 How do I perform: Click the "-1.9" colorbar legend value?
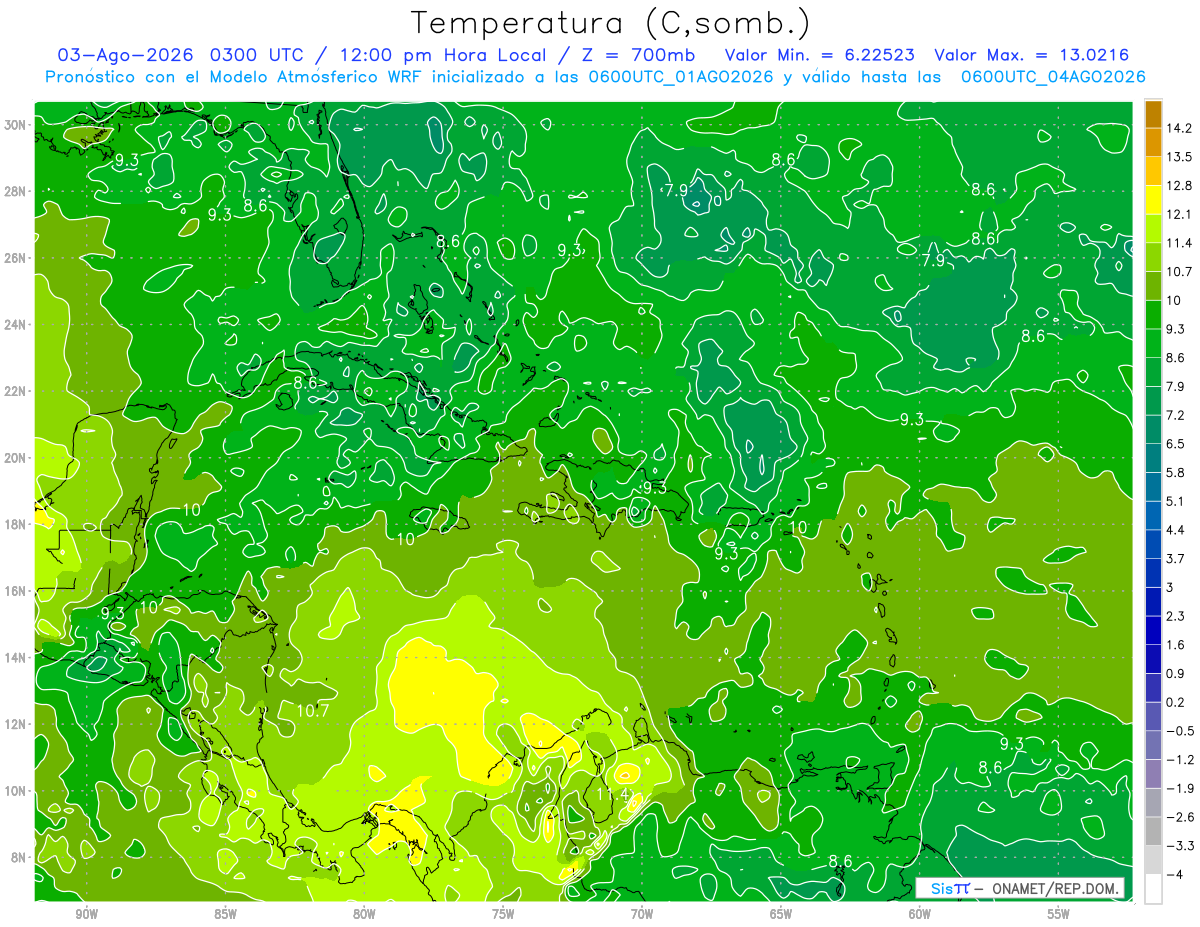tap(1179, 788)
